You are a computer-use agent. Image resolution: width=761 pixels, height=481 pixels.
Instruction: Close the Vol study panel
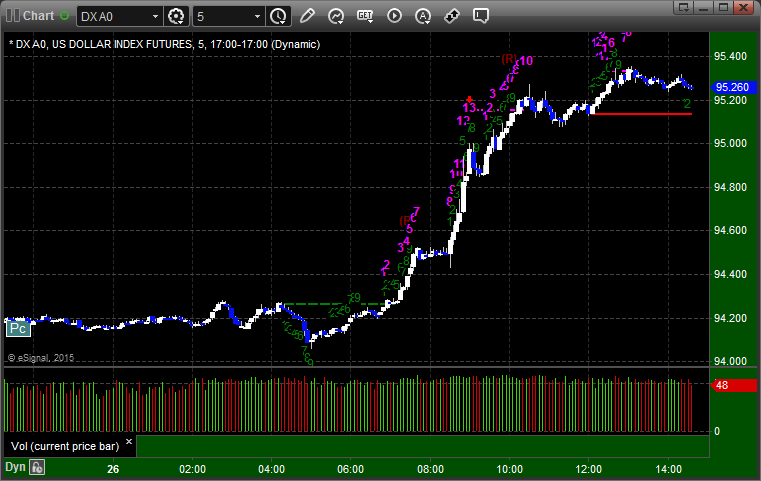pos(129,442)
